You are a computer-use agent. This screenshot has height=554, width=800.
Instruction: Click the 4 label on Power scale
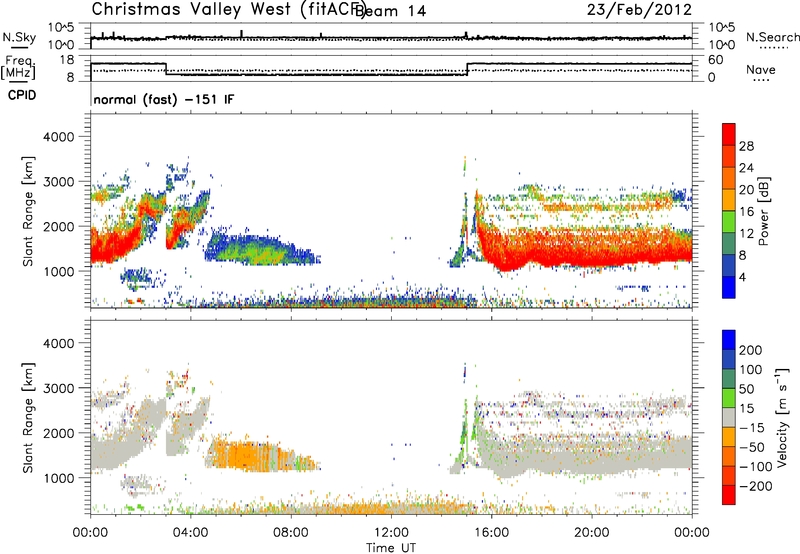(742, 277)
